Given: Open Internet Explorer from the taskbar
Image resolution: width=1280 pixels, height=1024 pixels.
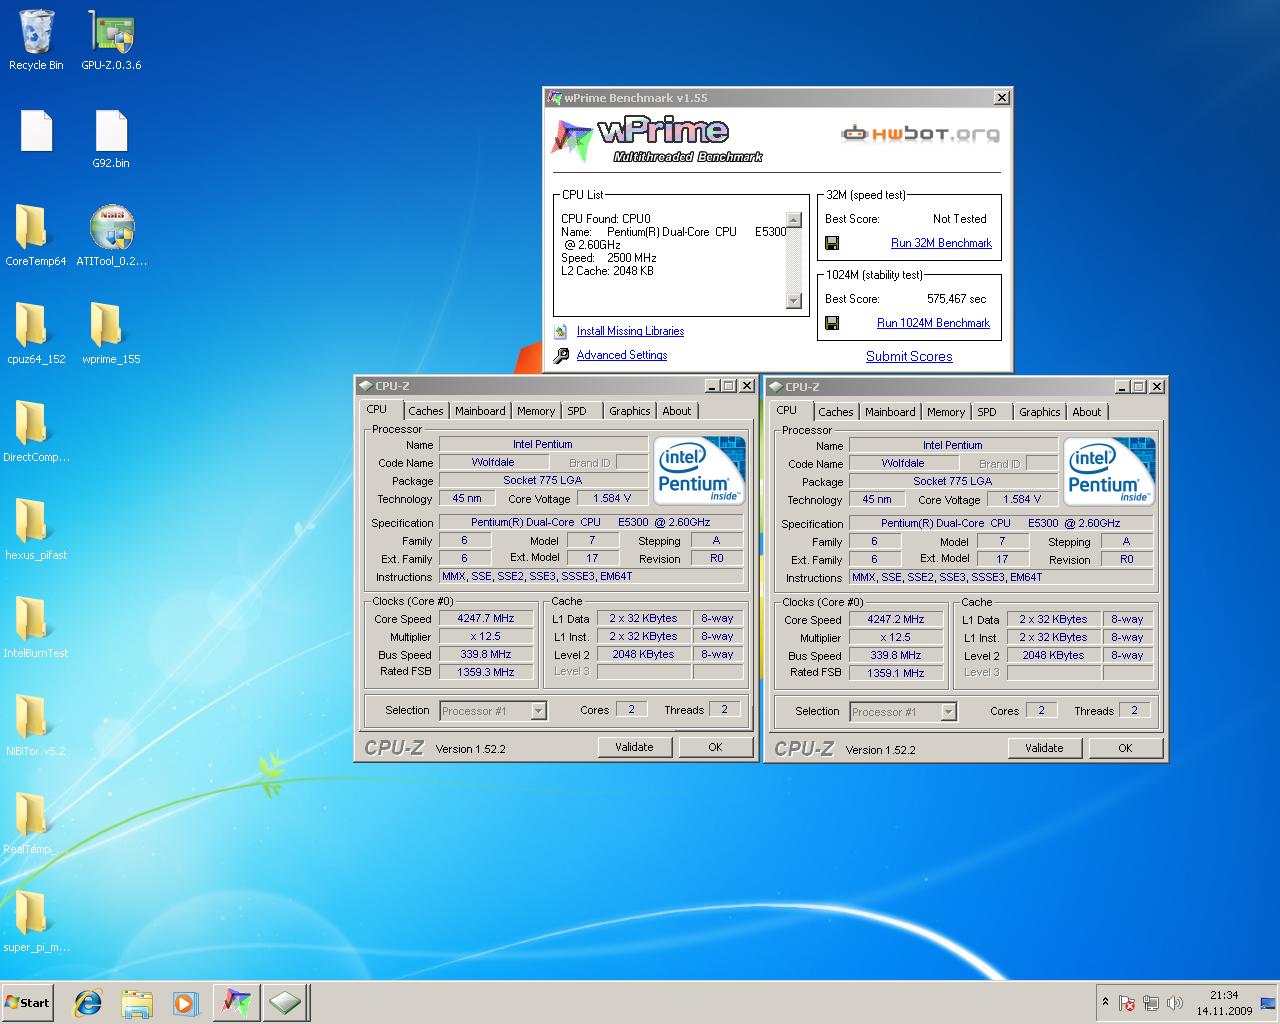Looking at the screenshot, I should click(x=88, y=1003).
